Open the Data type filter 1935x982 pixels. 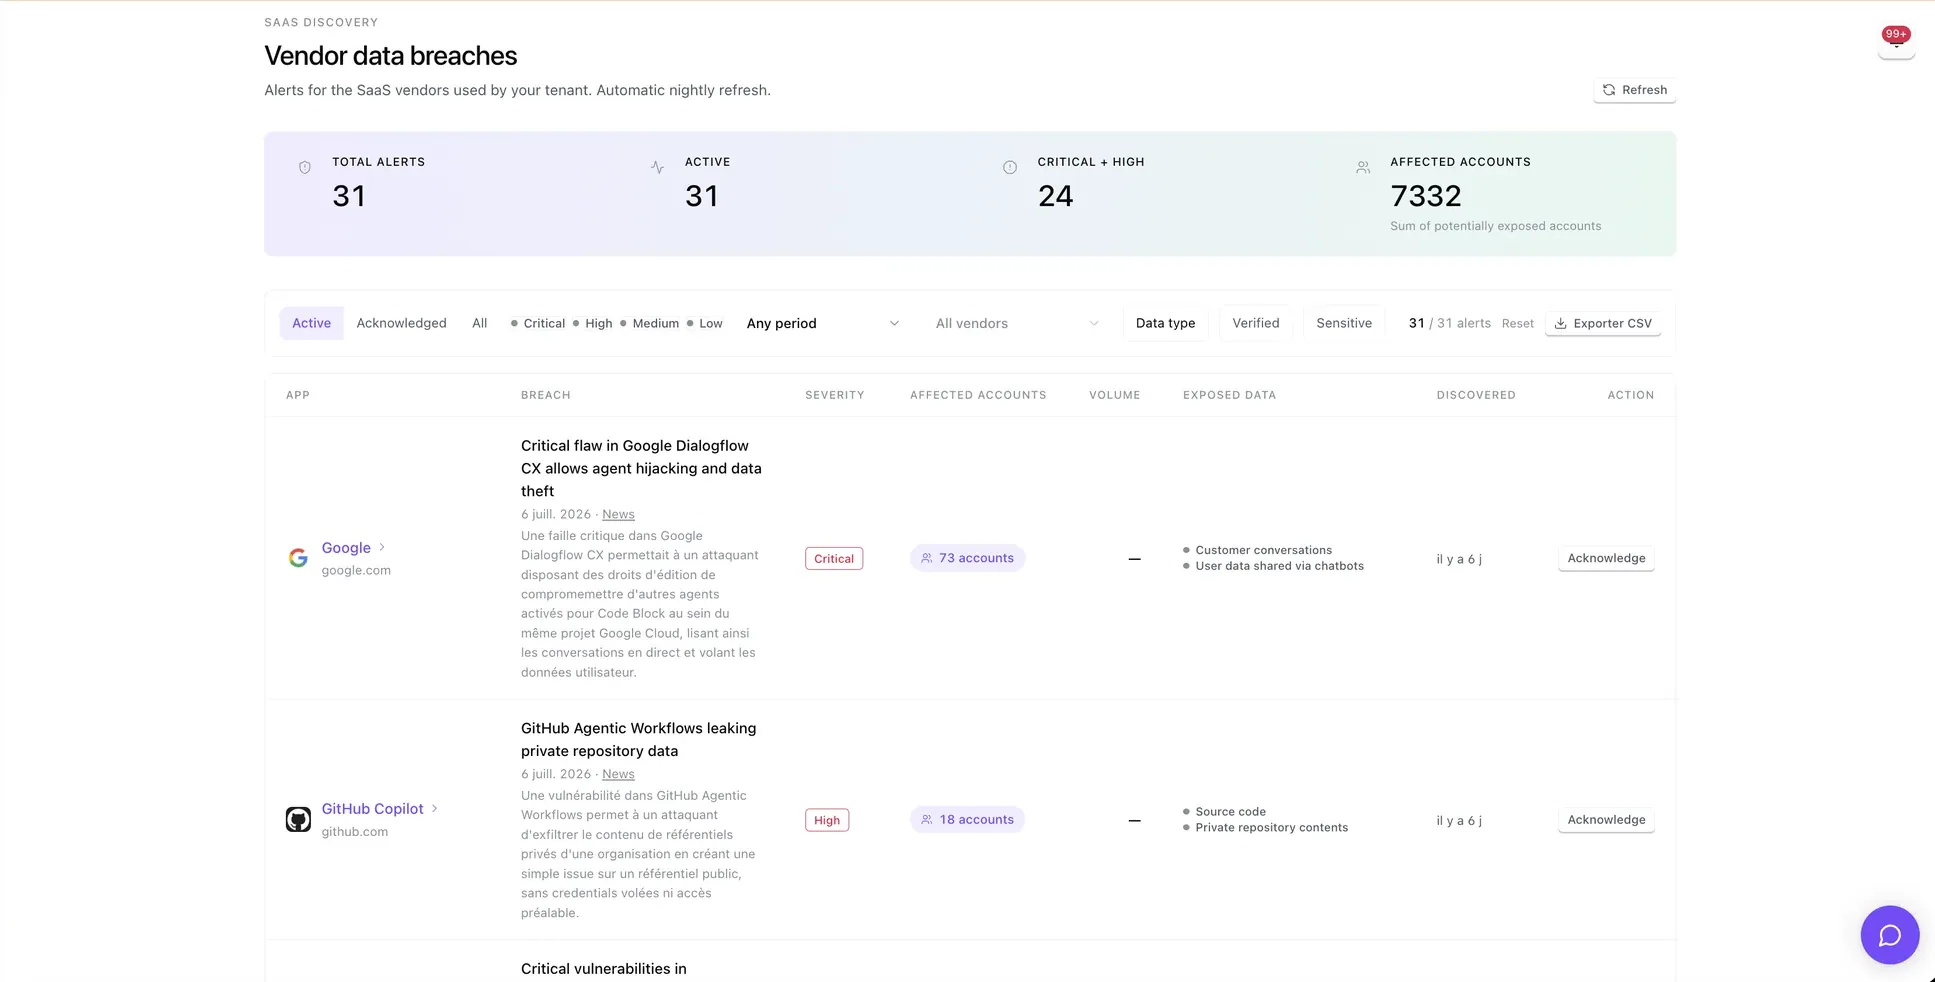tap(1165, 323)
